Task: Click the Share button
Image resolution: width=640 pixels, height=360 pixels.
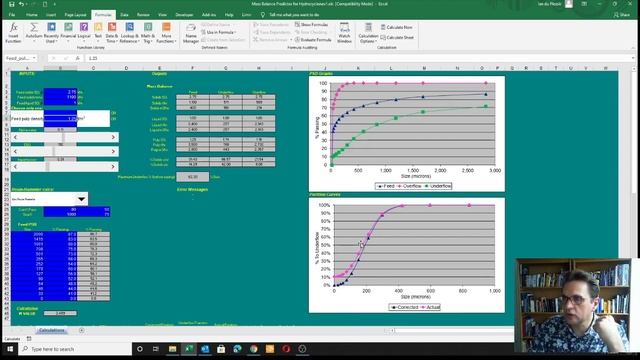Action: tap(622, 15)
